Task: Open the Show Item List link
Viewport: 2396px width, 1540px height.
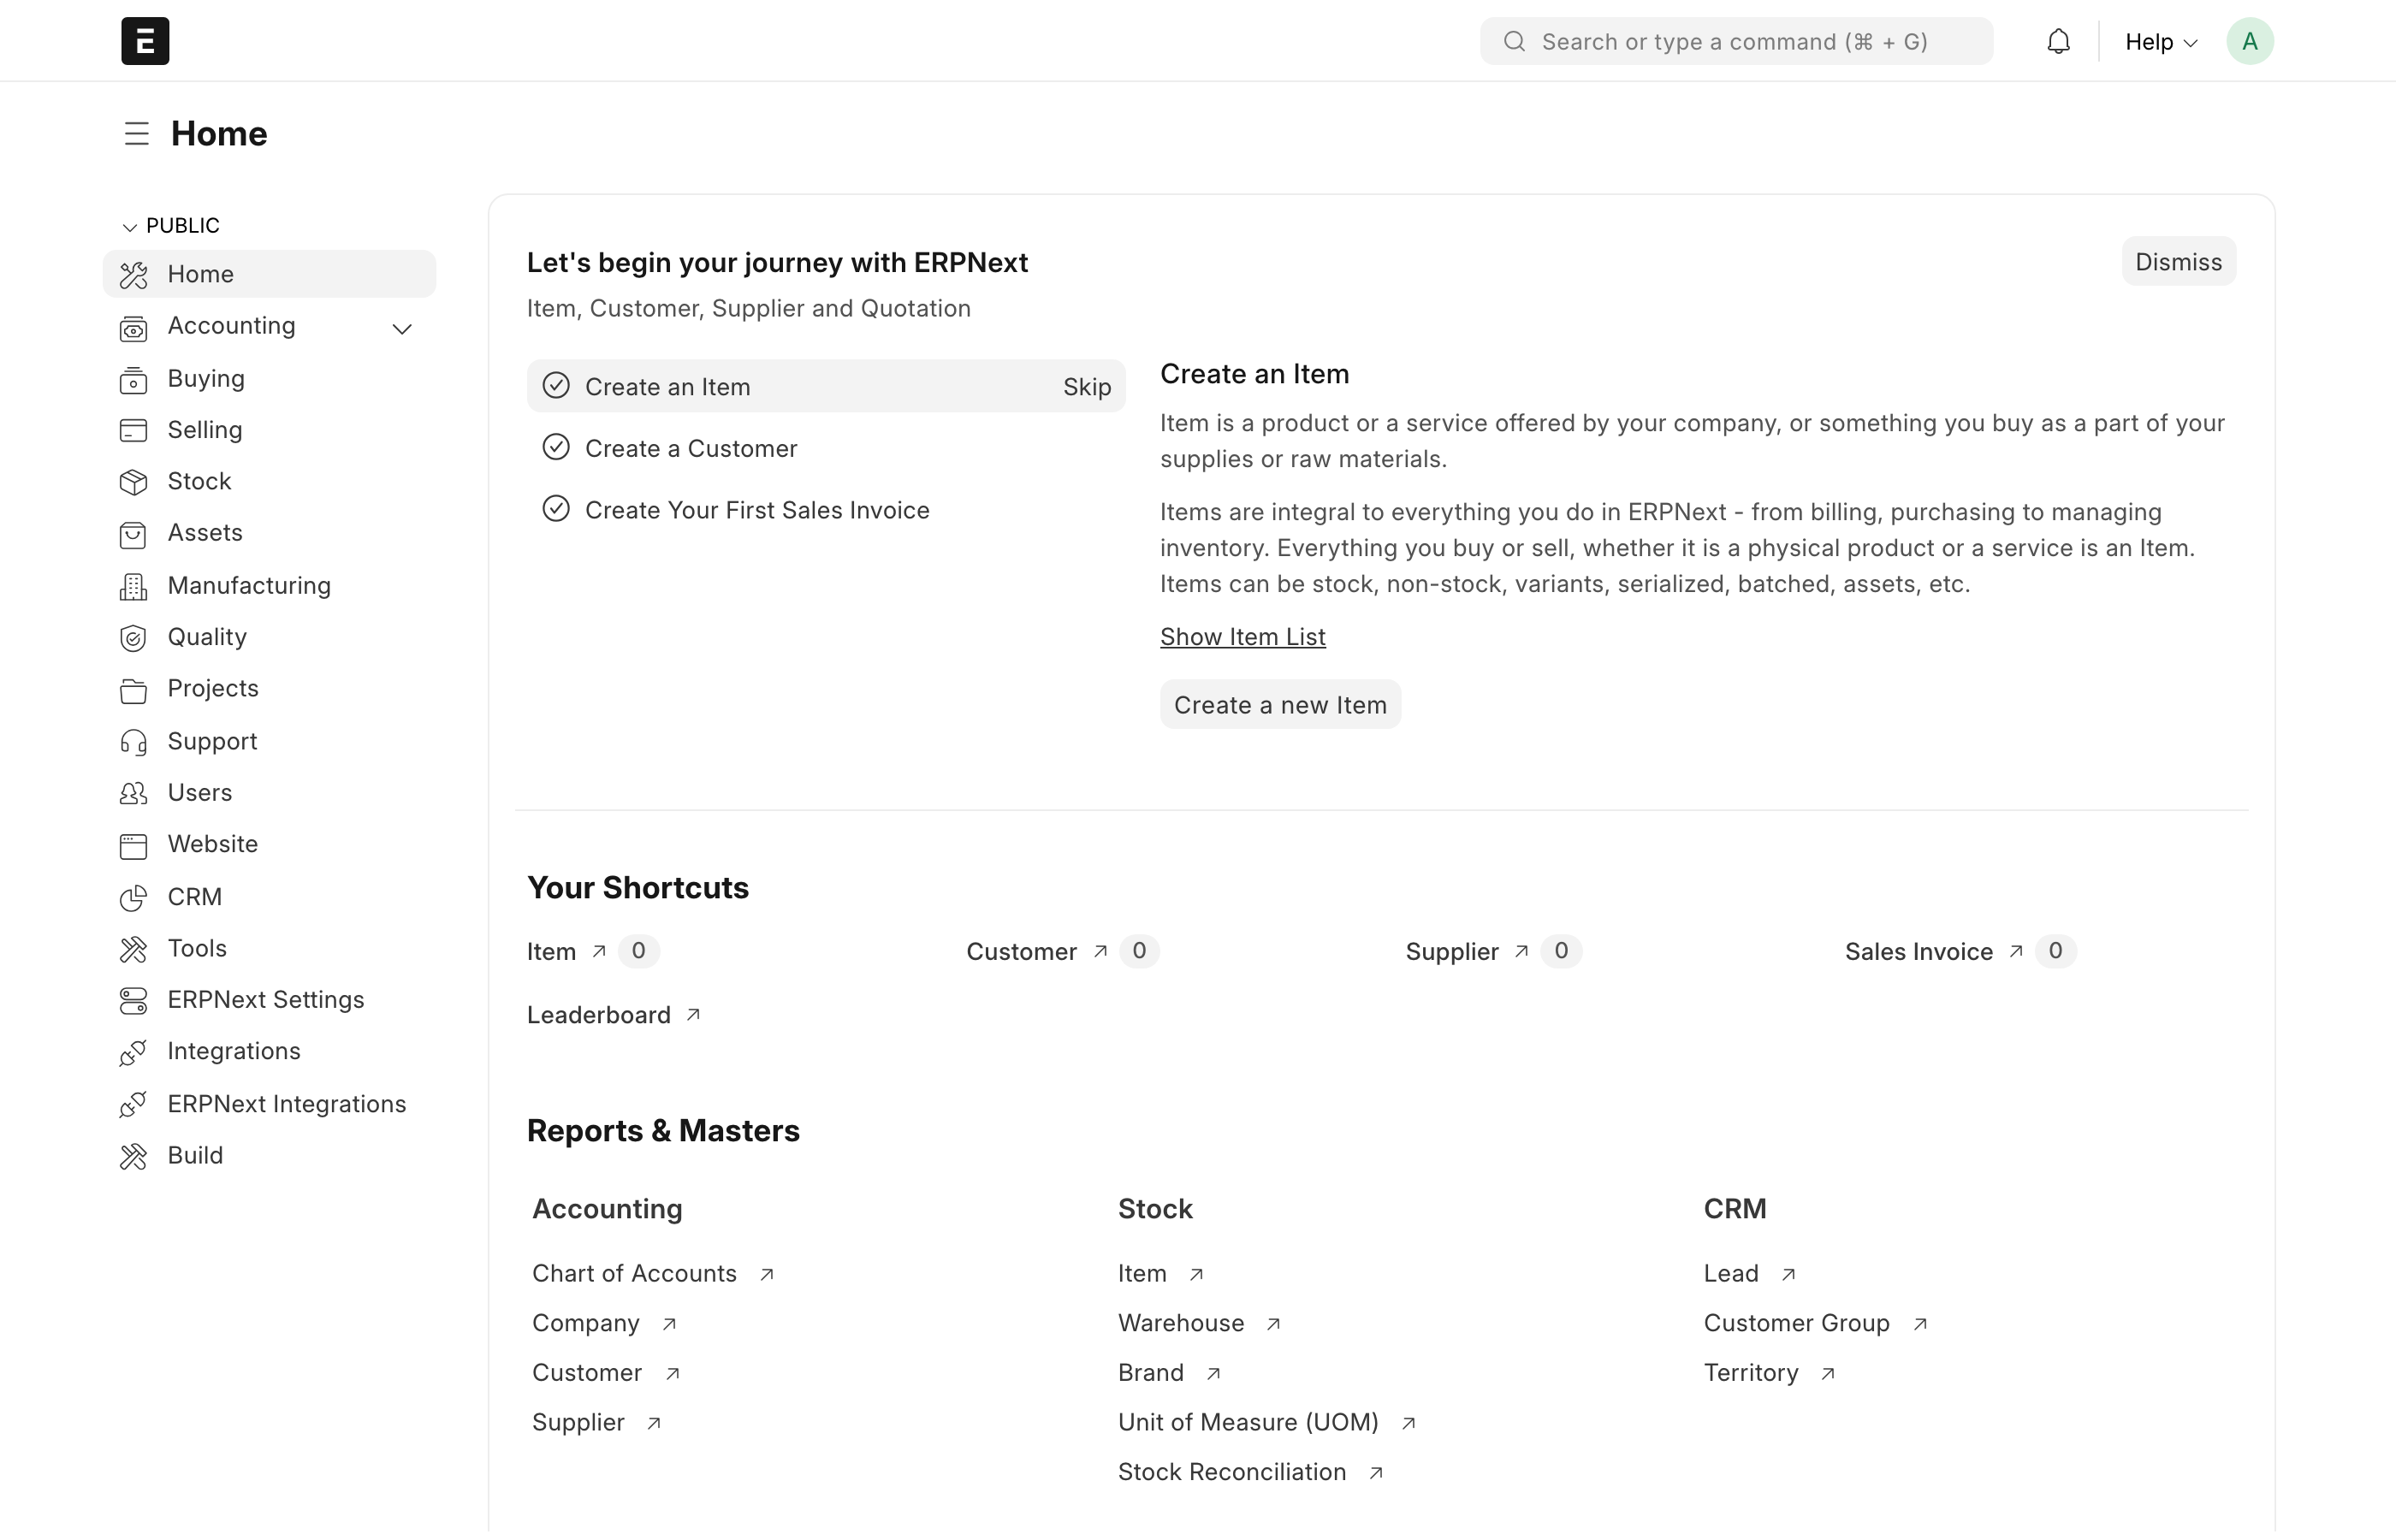Action: [1242, 637]
